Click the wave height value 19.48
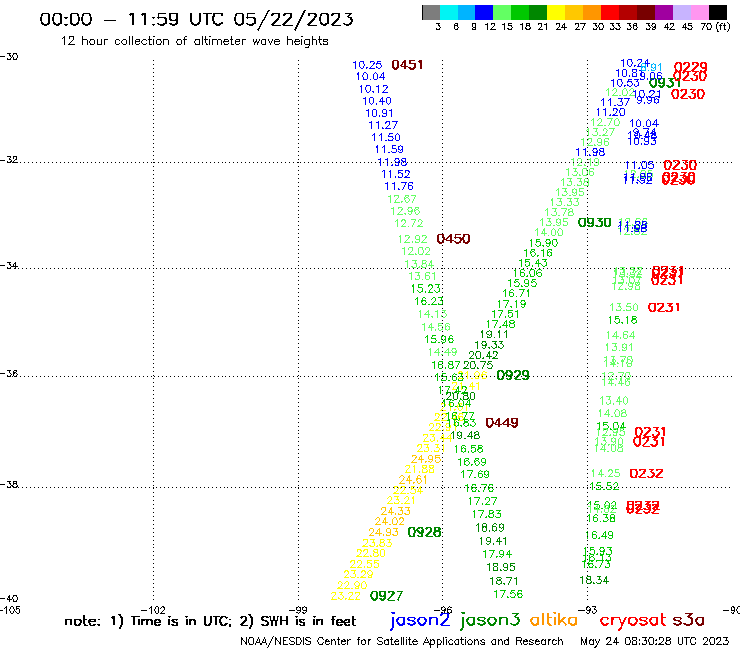This screenshot has width=740, height=650. (x=465, y=436)
